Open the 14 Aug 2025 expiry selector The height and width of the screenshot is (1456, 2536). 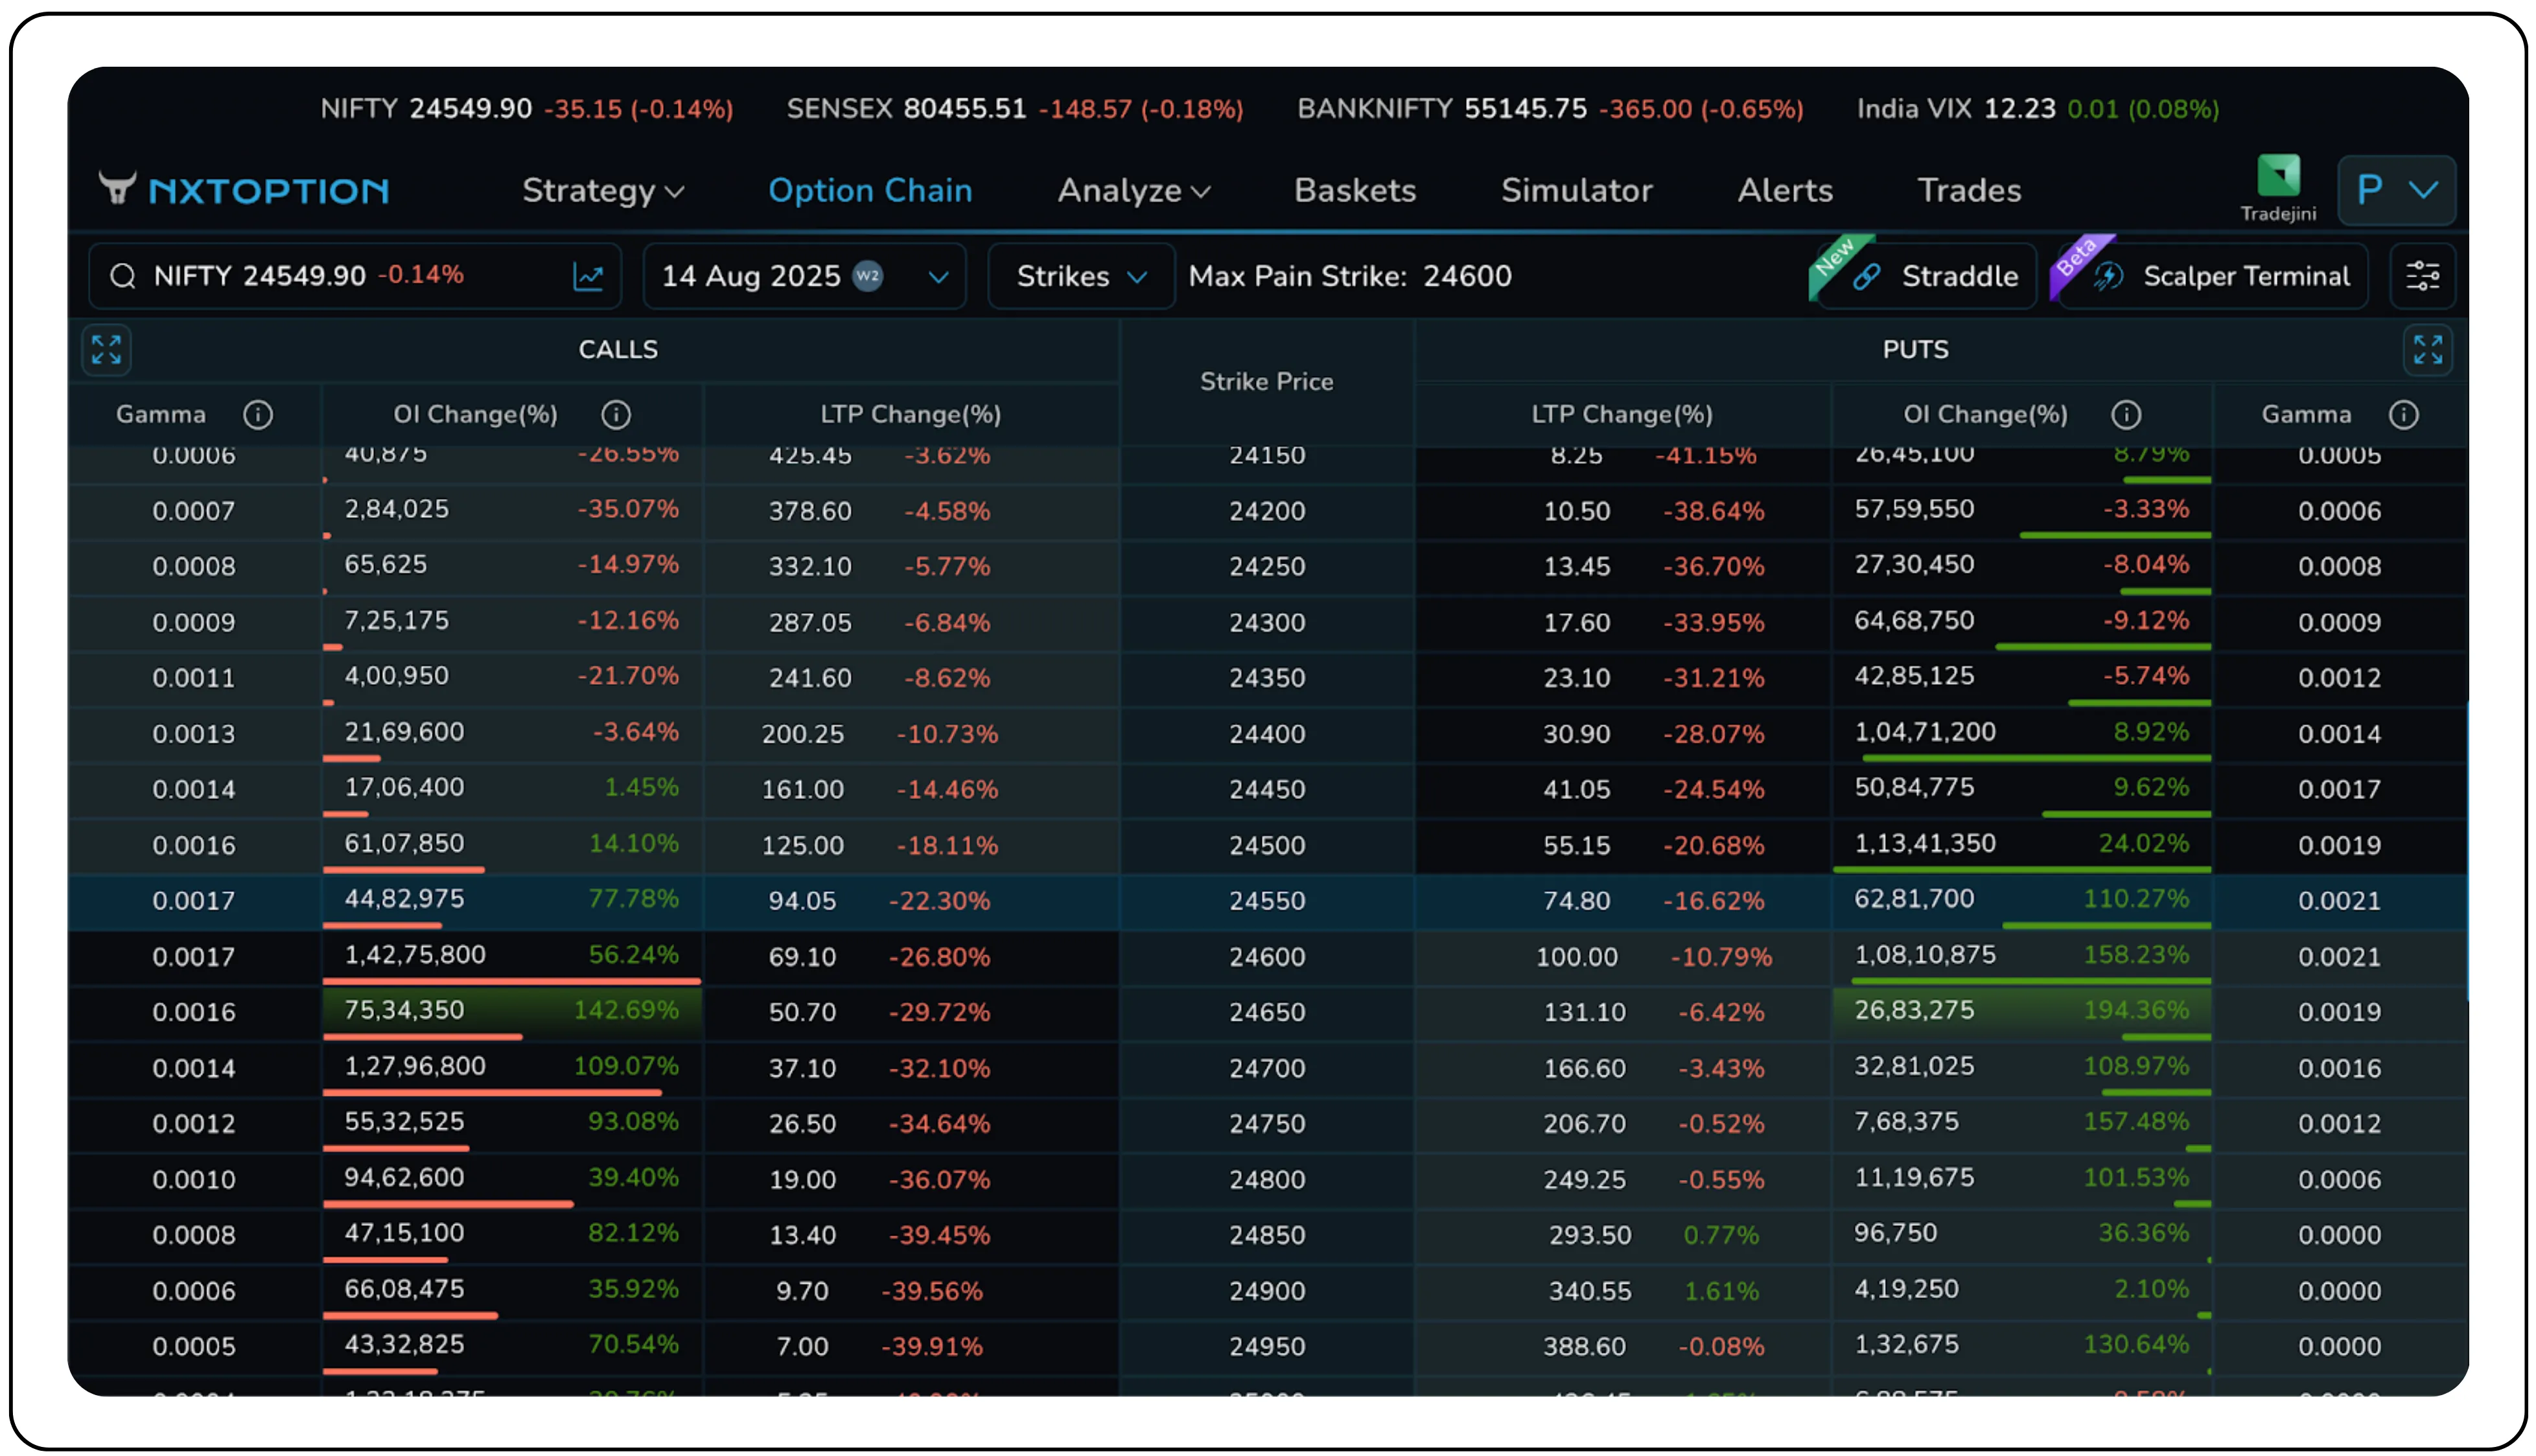(804, 276)
